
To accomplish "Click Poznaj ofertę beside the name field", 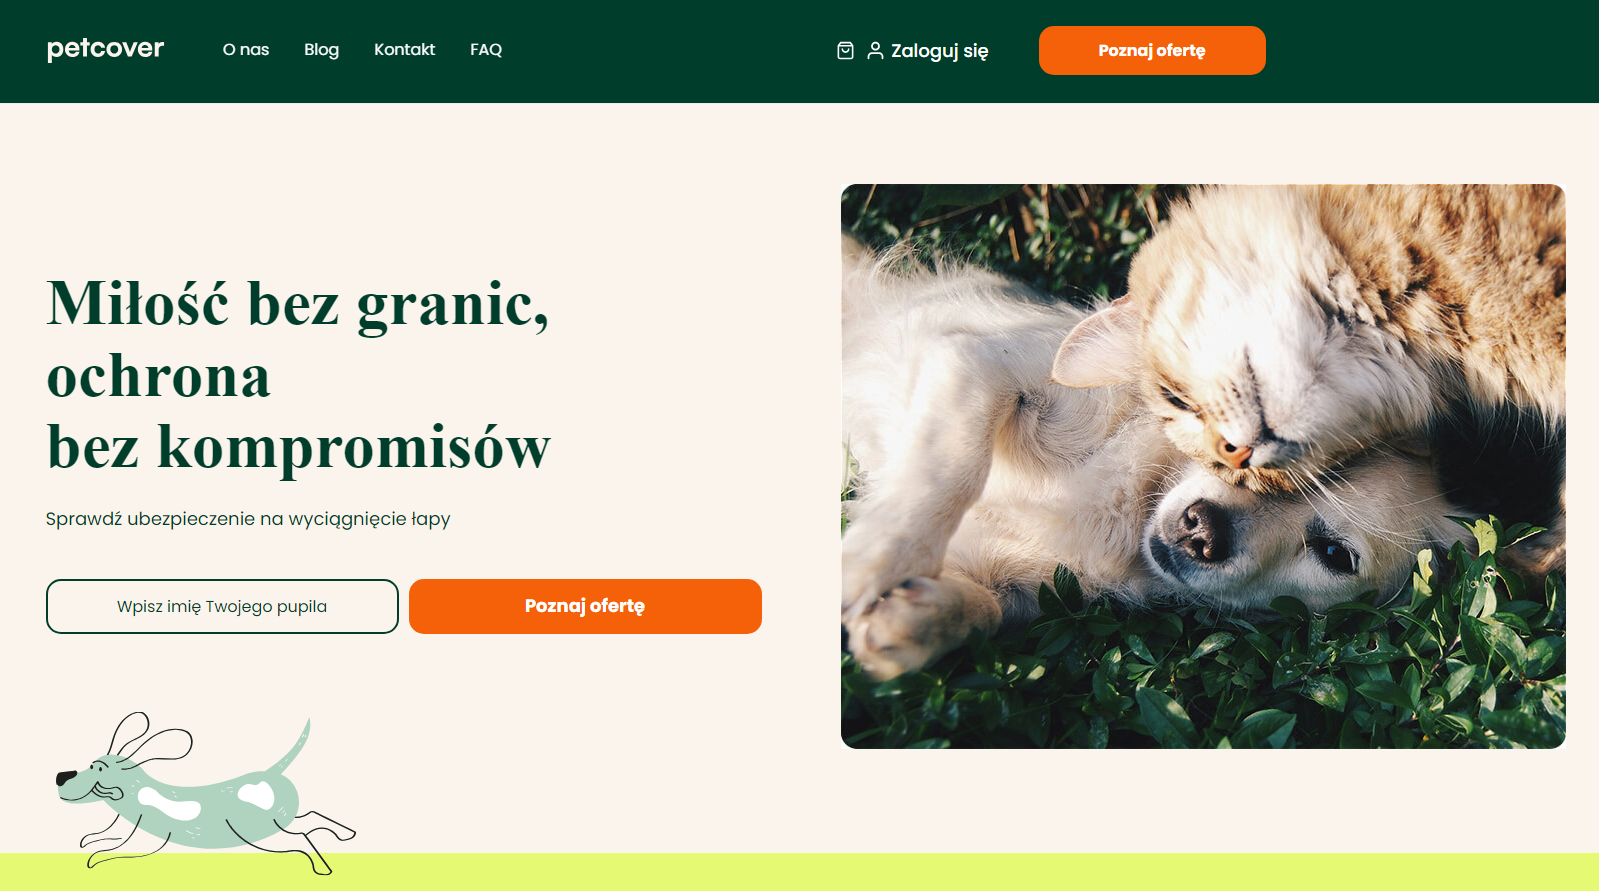I will (x=585, y=606).
